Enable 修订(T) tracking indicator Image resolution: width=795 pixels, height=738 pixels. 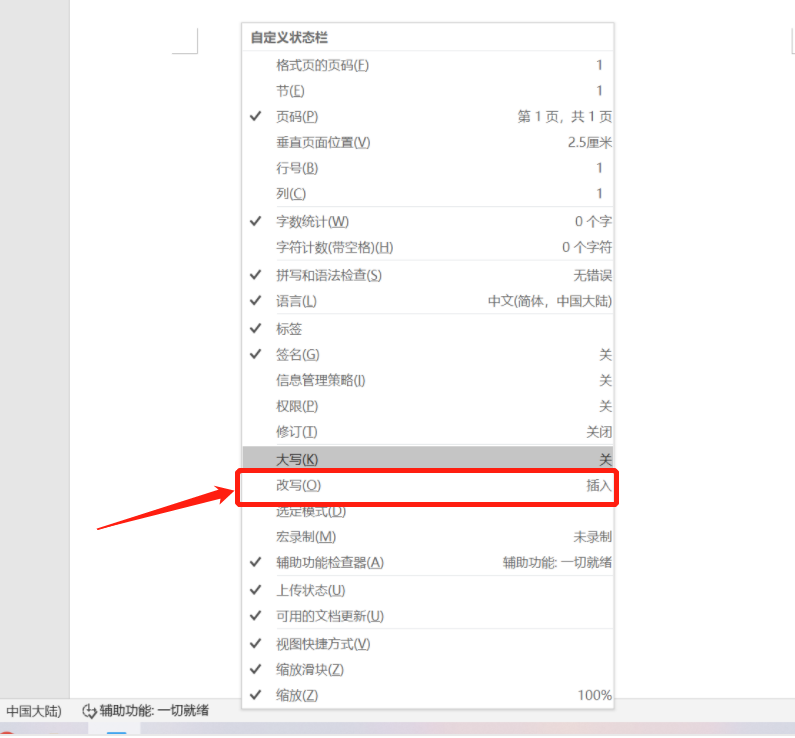pos(427,432)
